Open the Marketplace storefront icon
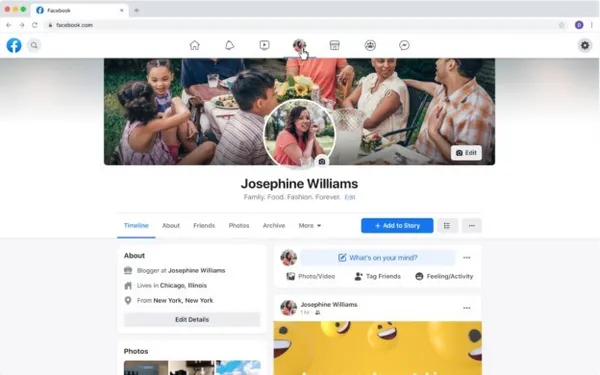Image resolution: width=600 pixels, height=375 pixels. pyautogui.click(x=334, y=45)
